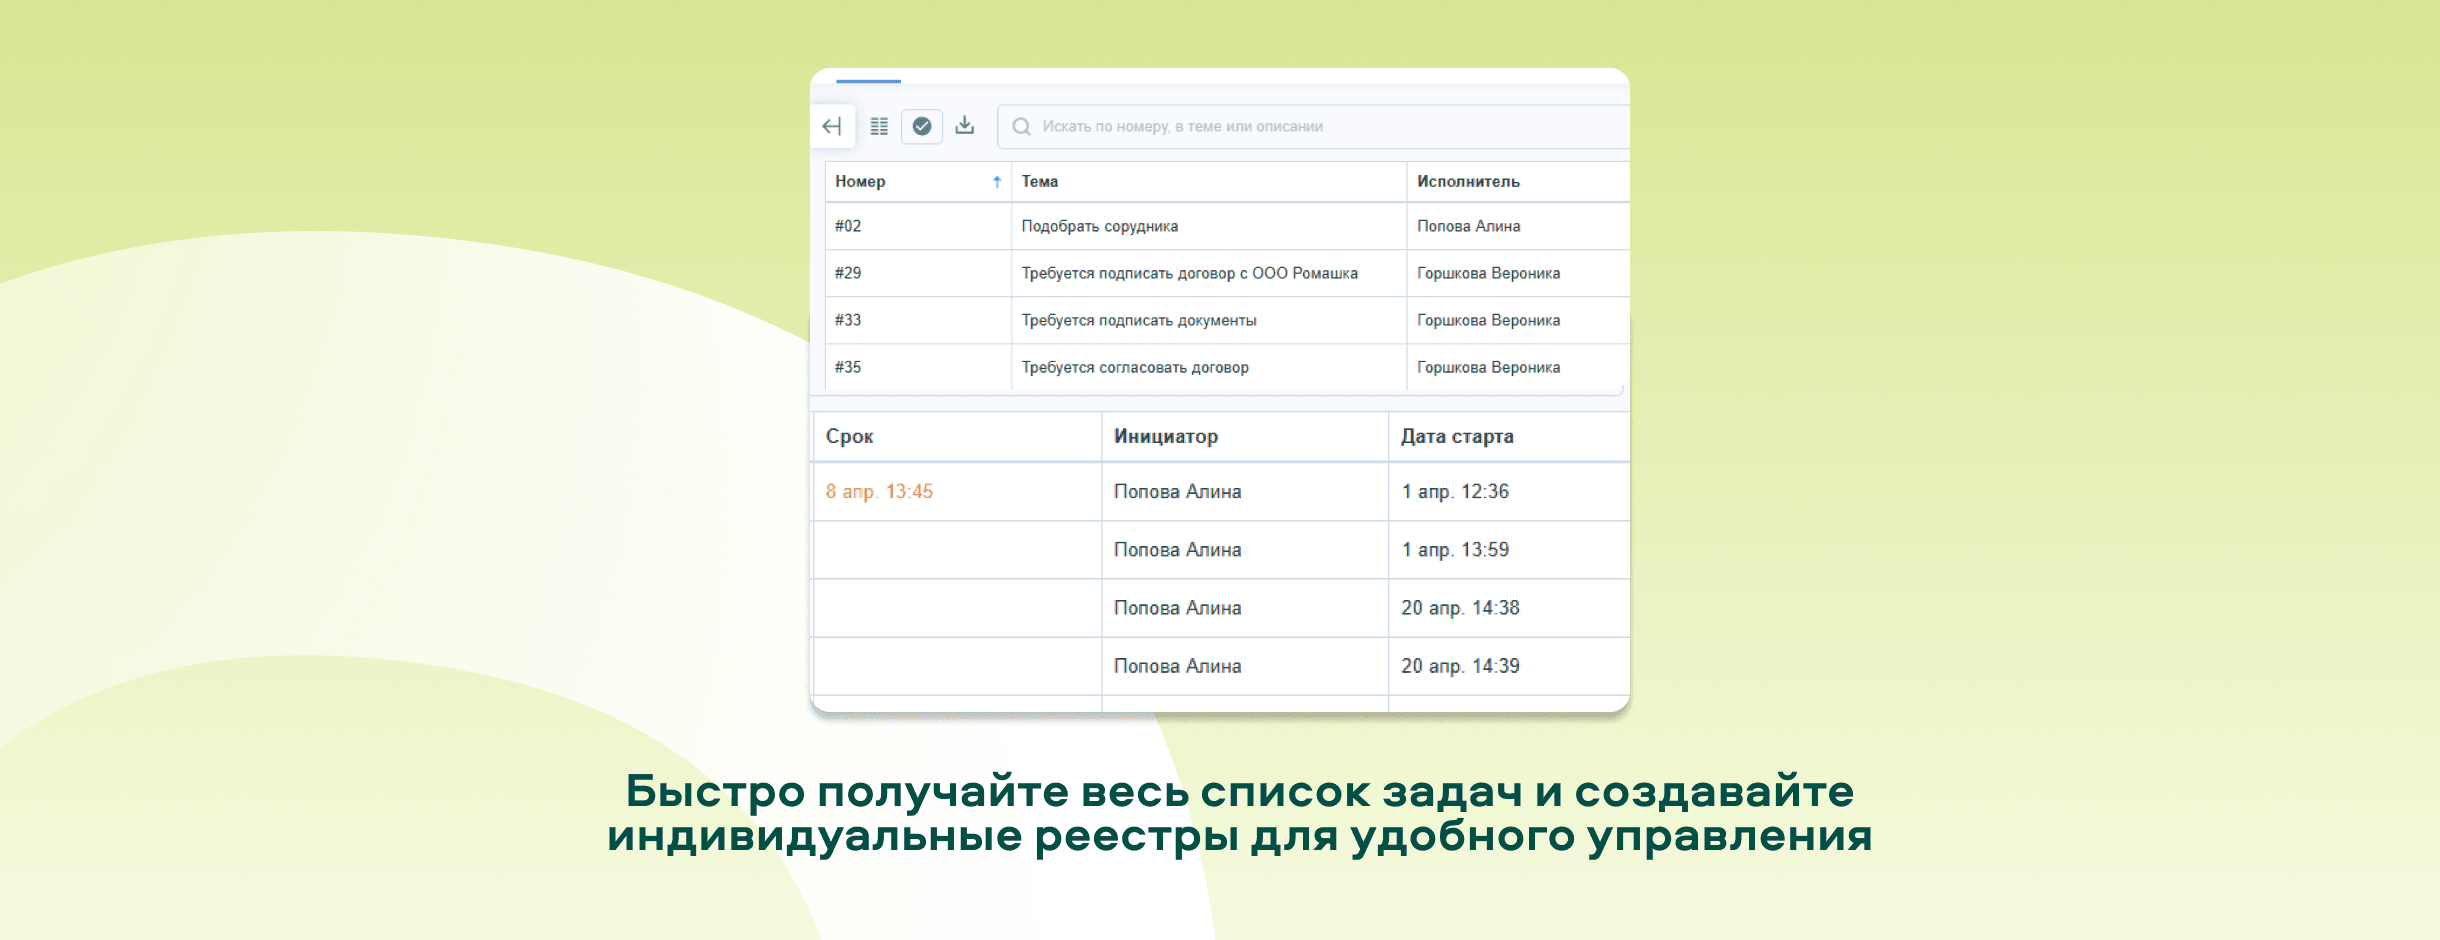
Task: Select the active tab with the blue underline
Action: point(868,79)
